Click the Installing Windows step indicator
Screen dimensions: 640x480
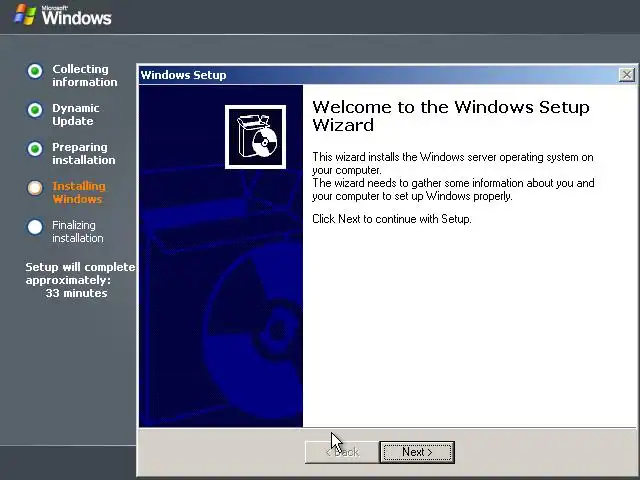(35, 188)
